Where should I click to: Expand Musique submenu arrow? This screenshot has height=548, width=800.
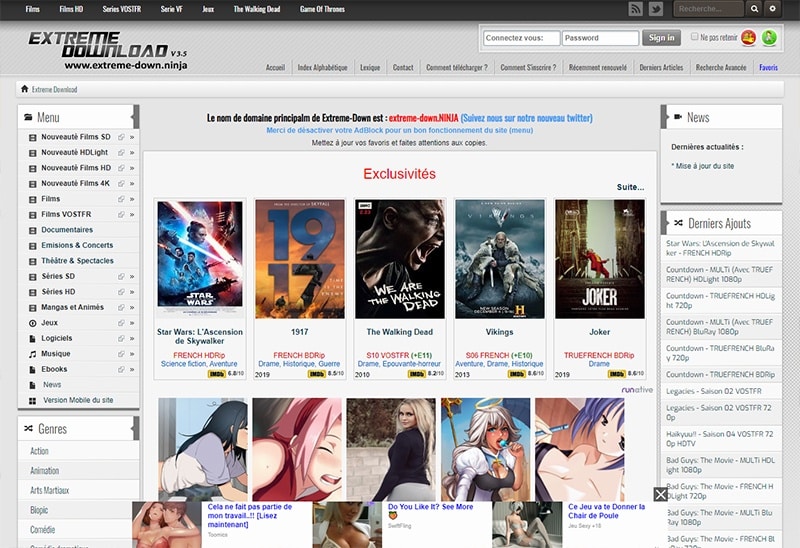132,354
